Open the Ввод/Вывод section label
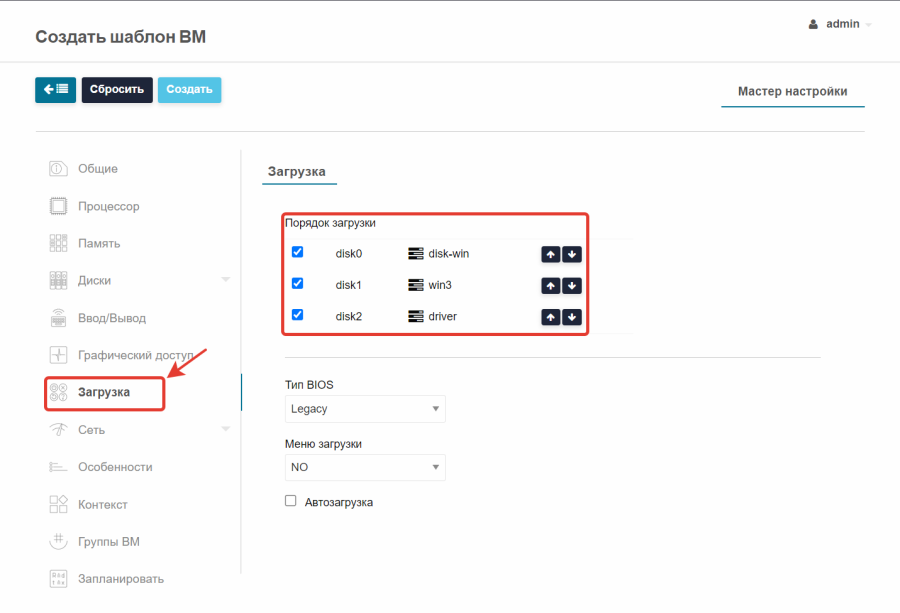Image resolution: width=900 pixels, height=613 pixels. click(112, 318)
